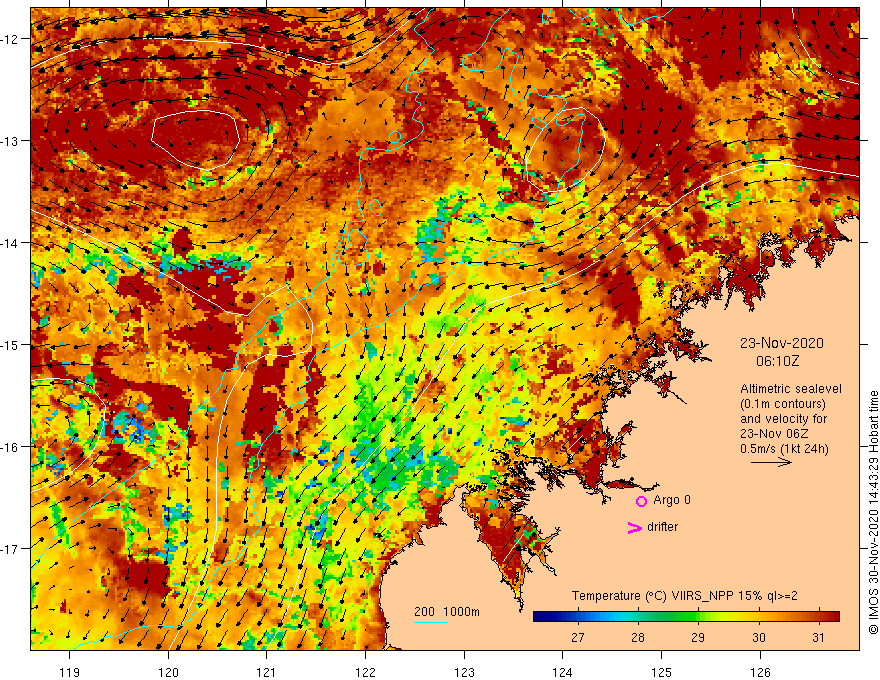880x680 pixels.
Task: Click colorbar tick label 28
Action: click(x=638, y=637)
